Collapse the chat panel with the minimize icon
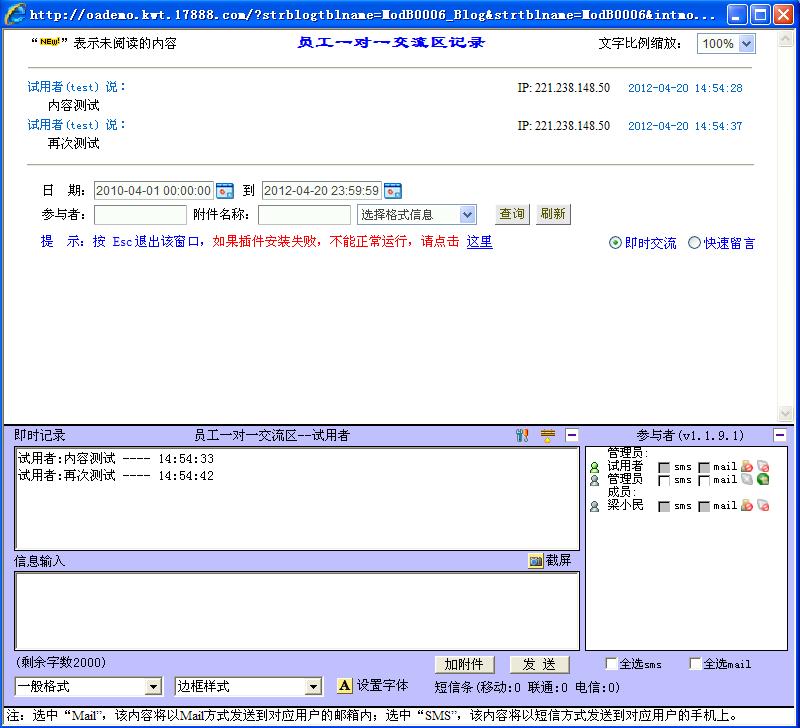 (571, 434)
